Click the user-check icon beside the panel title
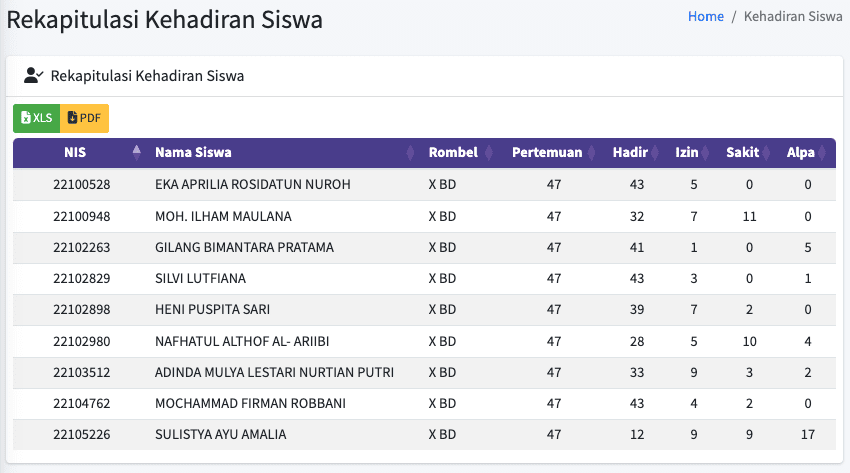Screen dimensions: 850x473 tap(33, 75)
